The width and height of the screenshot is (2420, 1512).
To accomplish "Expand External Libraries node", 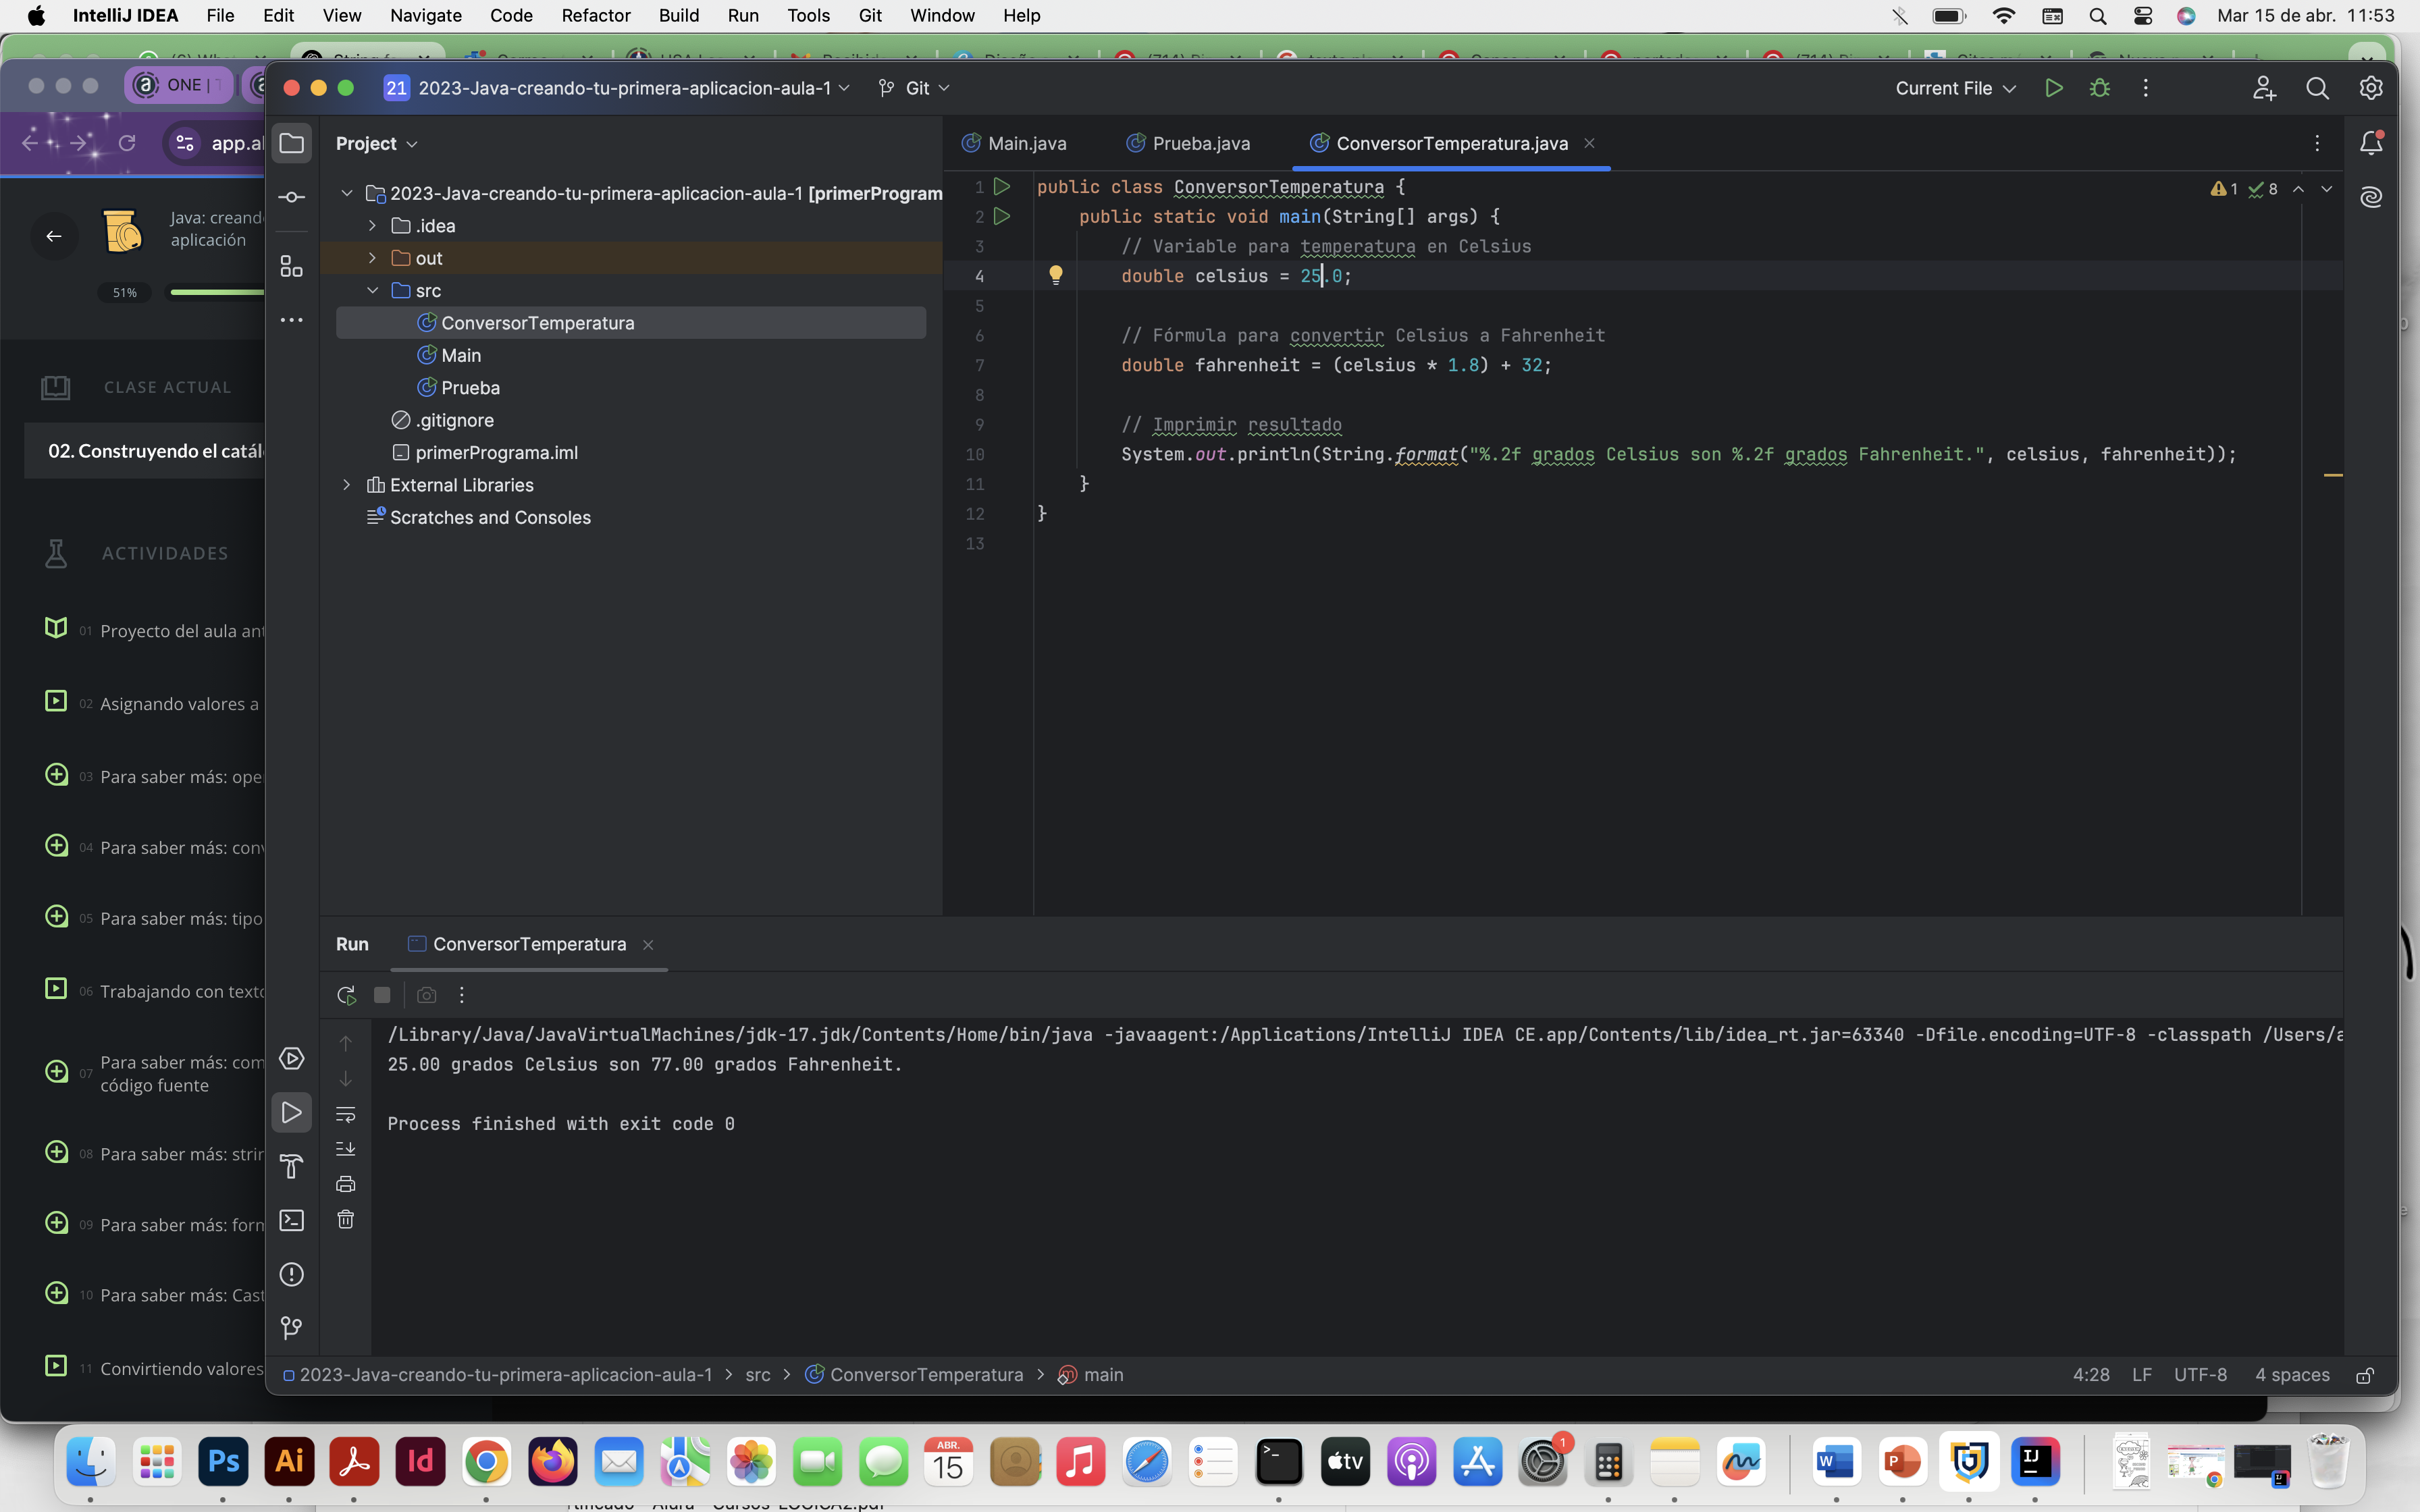I will click(x=347, y=485).
